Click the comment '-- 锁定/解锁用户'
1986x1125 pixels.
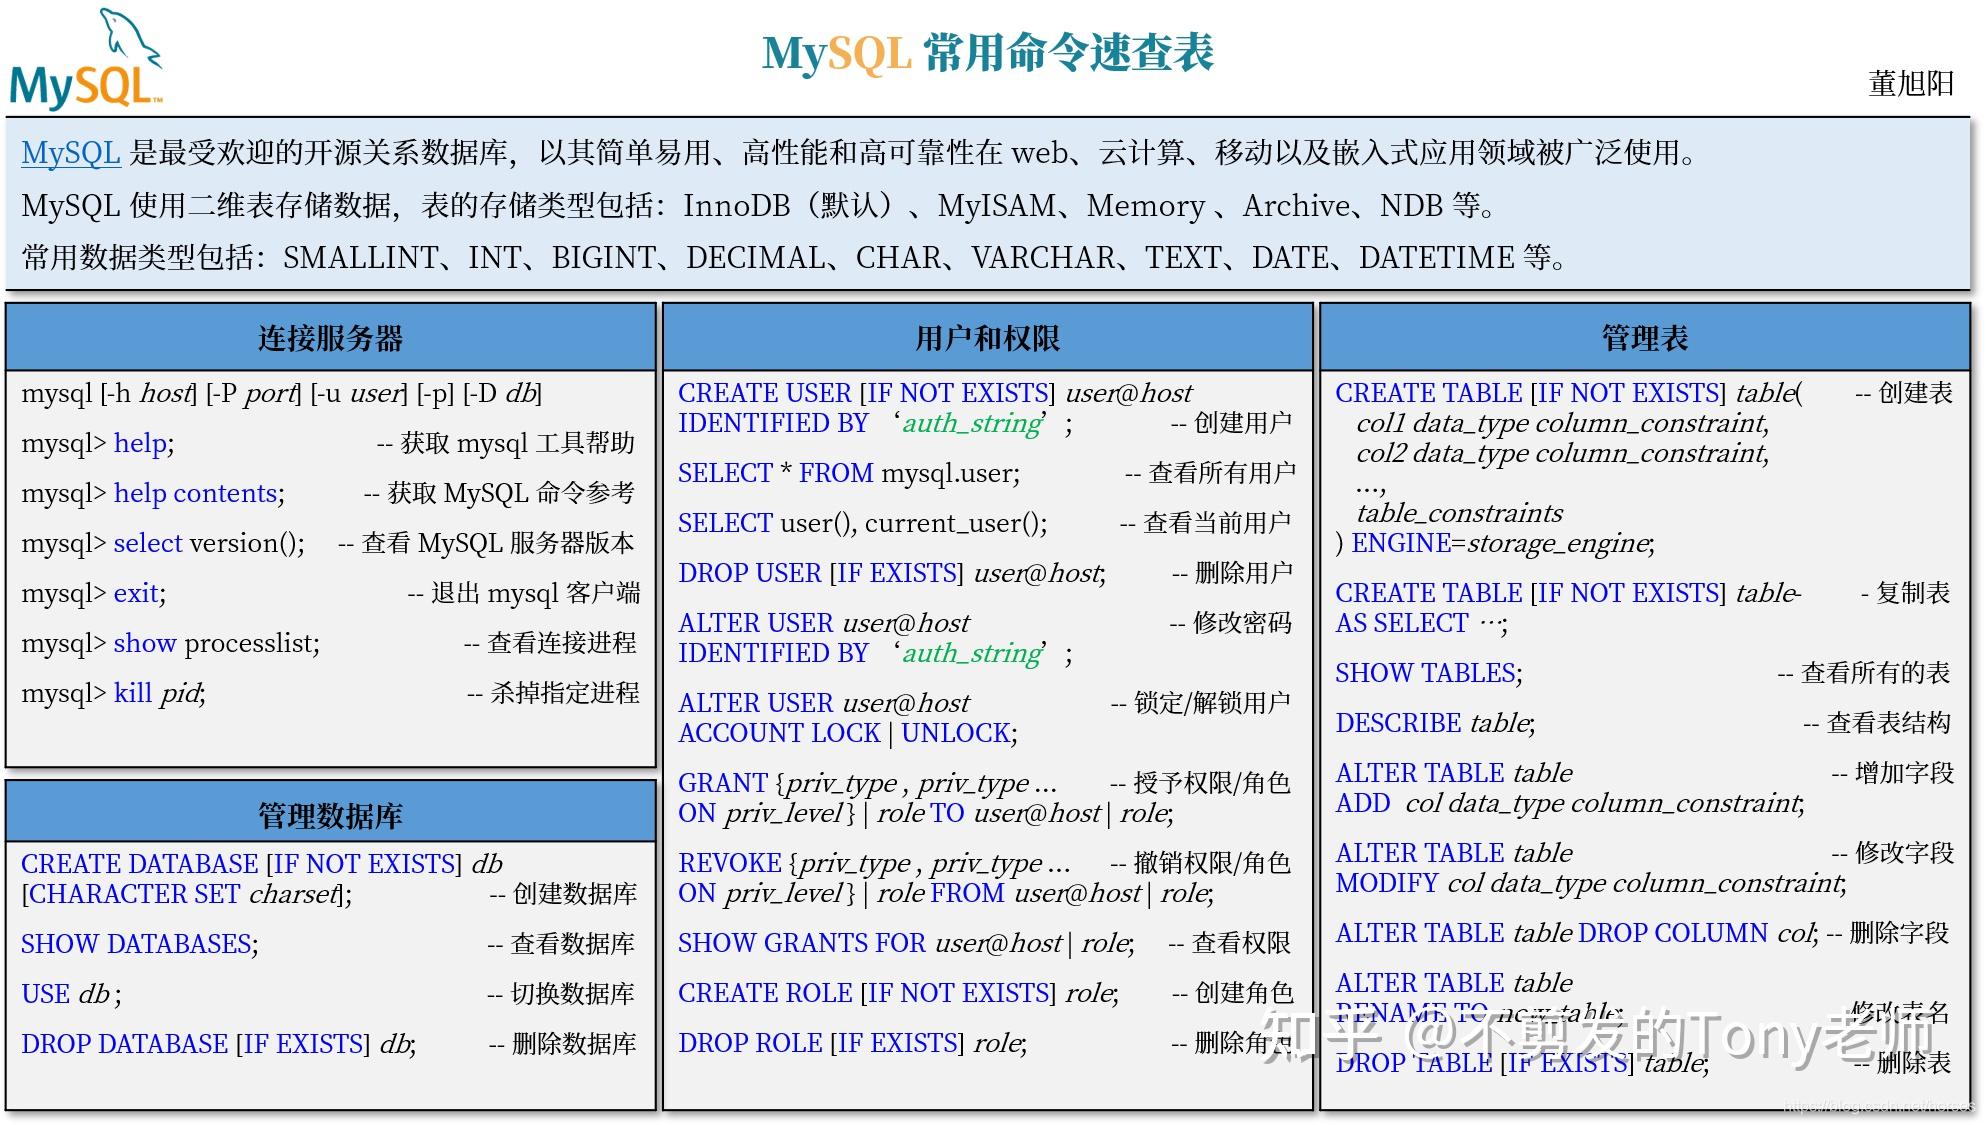coord(1201,703)
